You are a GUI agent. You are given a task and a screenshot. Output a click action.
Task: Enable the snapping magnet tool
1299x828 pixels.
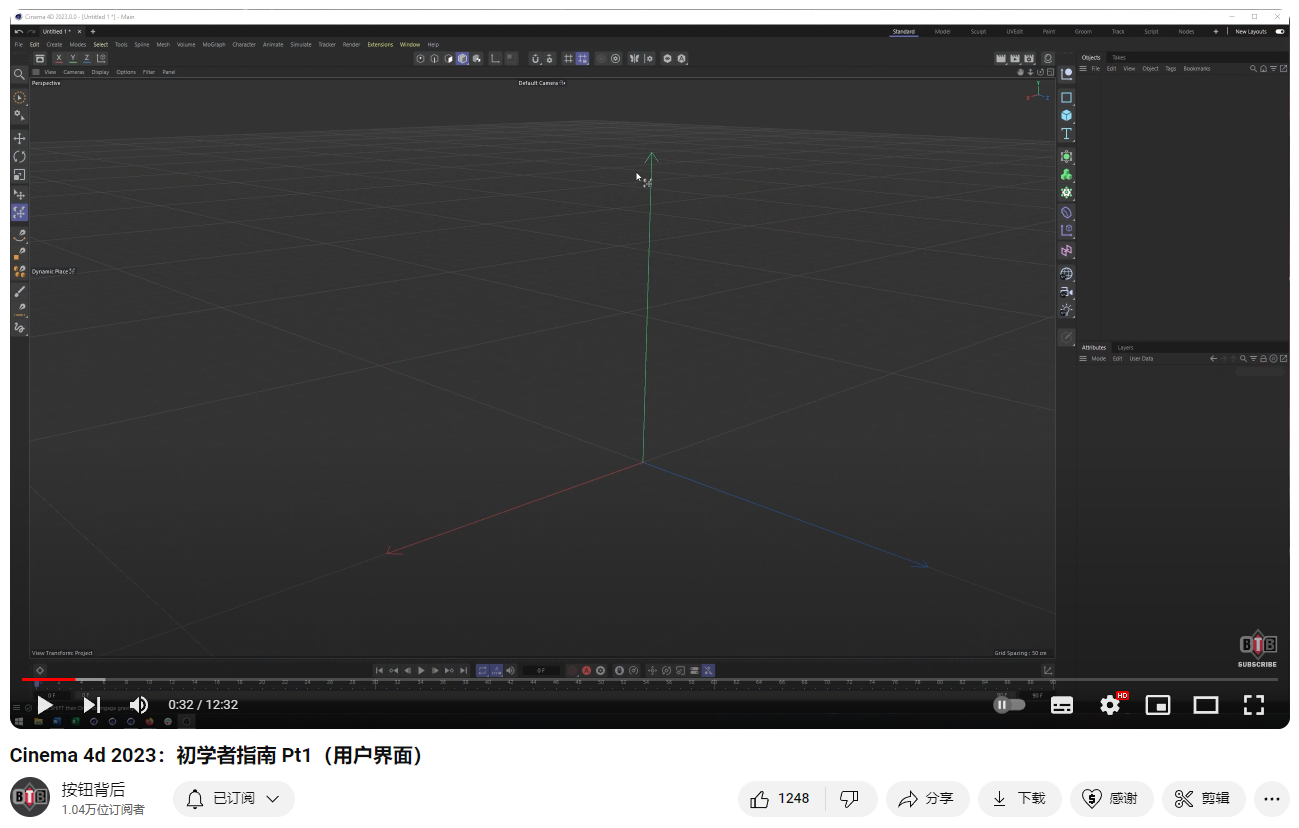(x=535, y=58)
